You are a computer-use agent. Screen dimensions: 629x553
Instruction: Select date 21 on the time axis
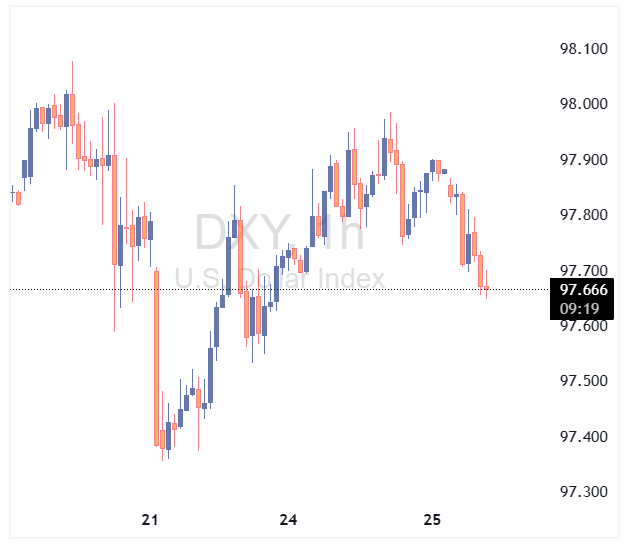pos(150,520)
